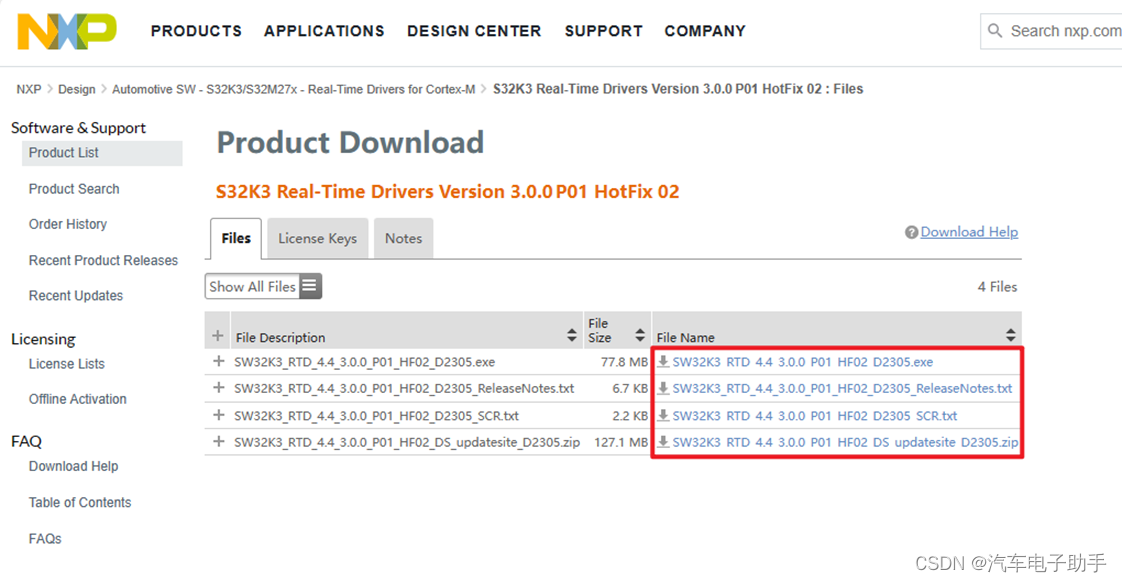This screenshot has width=1122, height=582.
Task: Expand the D2305.exe file description row
Action: pos(218,362)
